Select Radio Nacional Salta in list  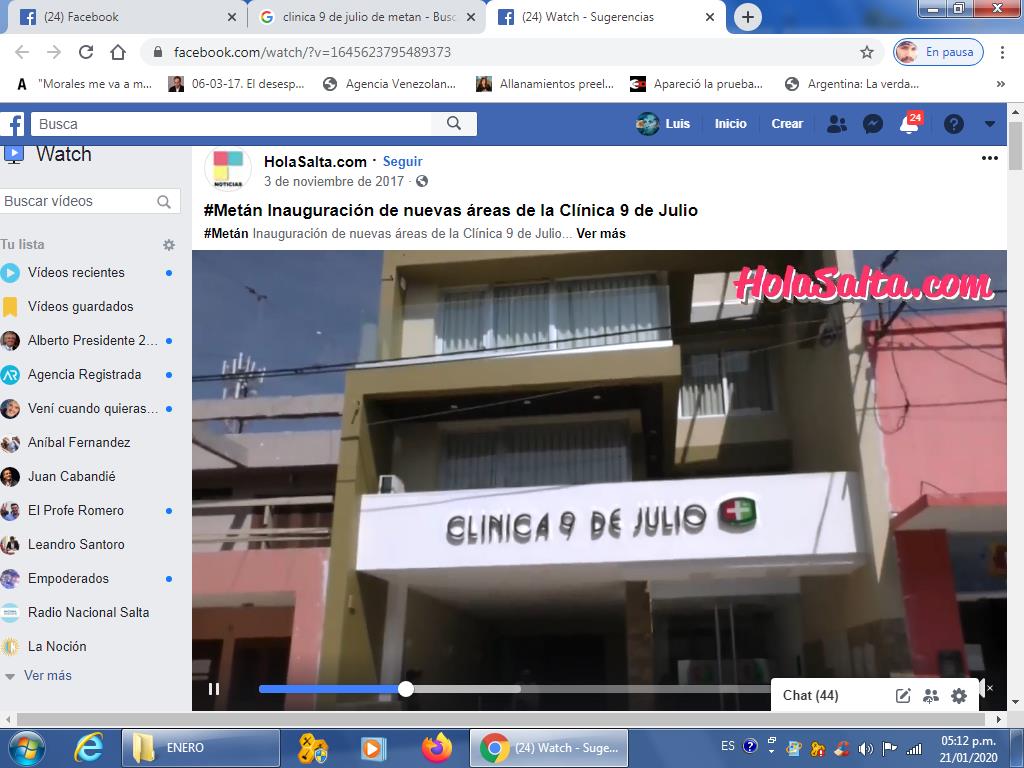(89, 612)
